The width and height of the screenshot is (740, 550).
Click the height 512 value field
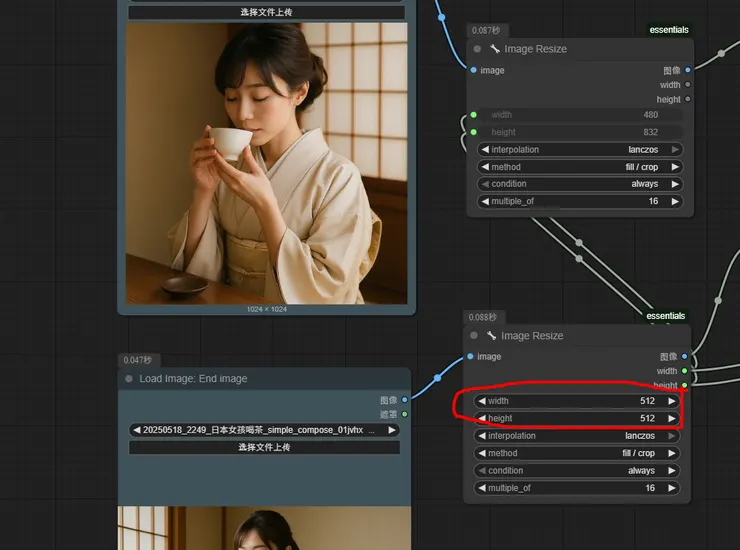click(577, 418)
